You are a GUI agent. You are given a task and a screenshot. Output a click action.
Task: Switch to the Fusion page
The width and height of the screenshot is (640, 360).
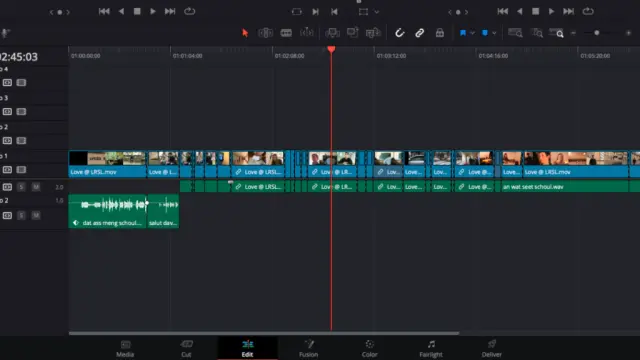(x=309, y=349)
